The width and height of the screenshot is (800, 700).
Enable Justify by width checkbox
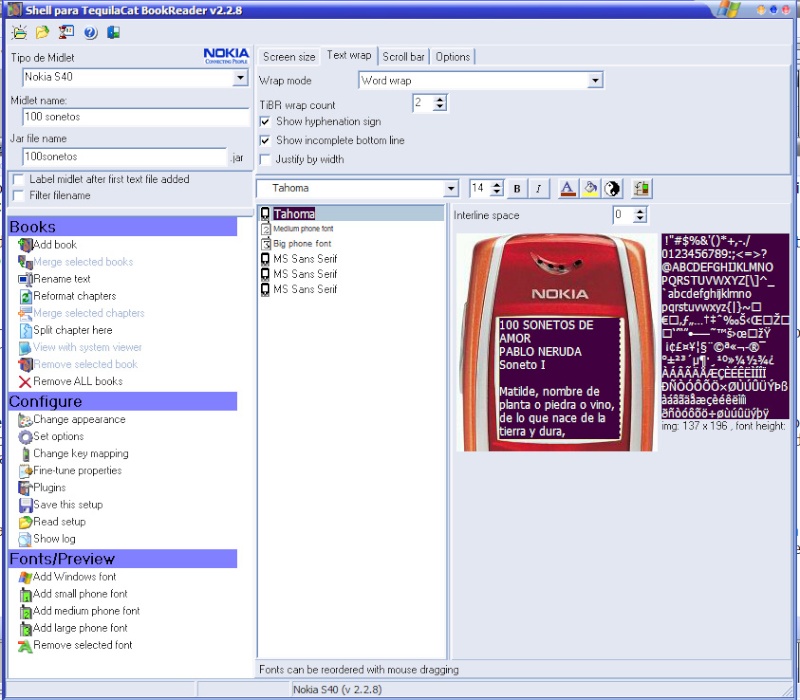(265, 160)
